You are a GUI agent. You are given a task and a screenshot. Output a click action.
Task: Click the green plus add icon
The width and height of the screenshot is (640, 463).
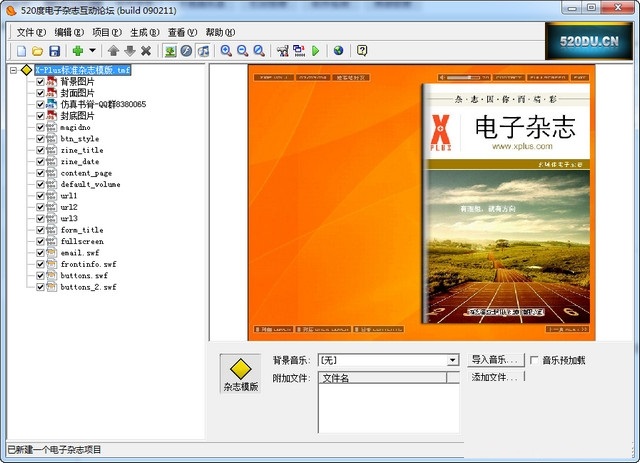pos(77,50)
